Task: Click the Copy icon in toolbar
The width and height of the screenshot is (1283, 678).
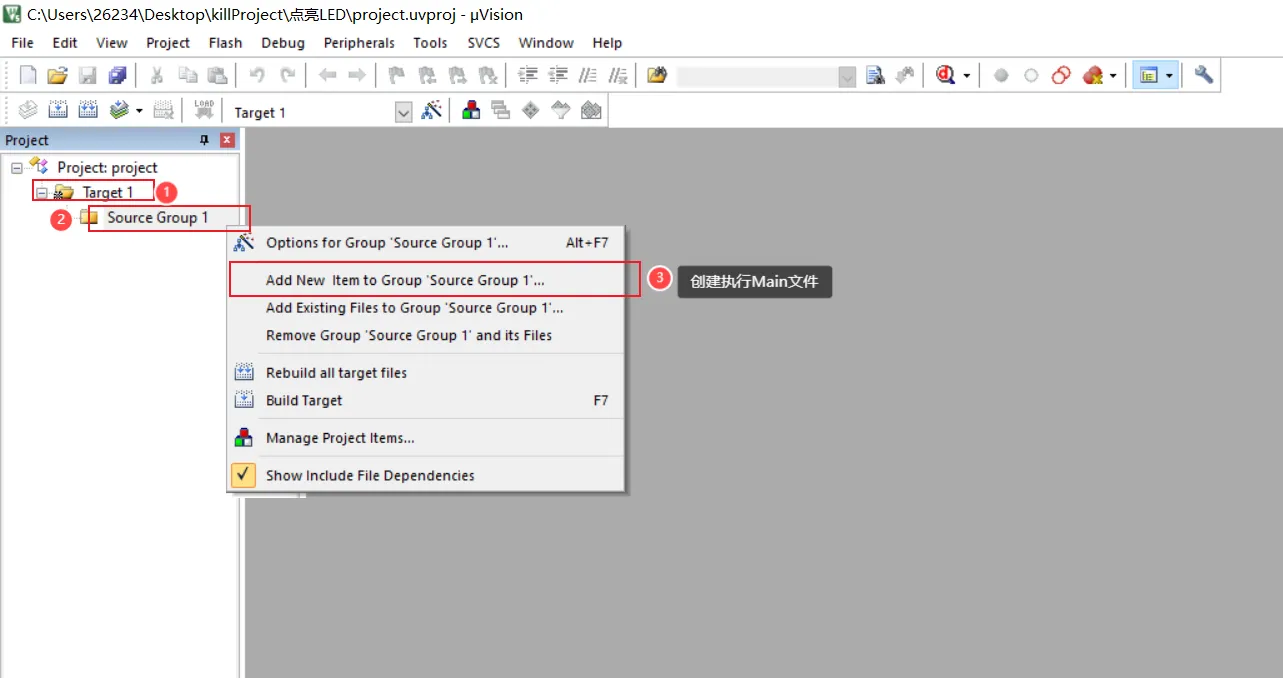Action: pyautogui.click(x=187, y=75)
